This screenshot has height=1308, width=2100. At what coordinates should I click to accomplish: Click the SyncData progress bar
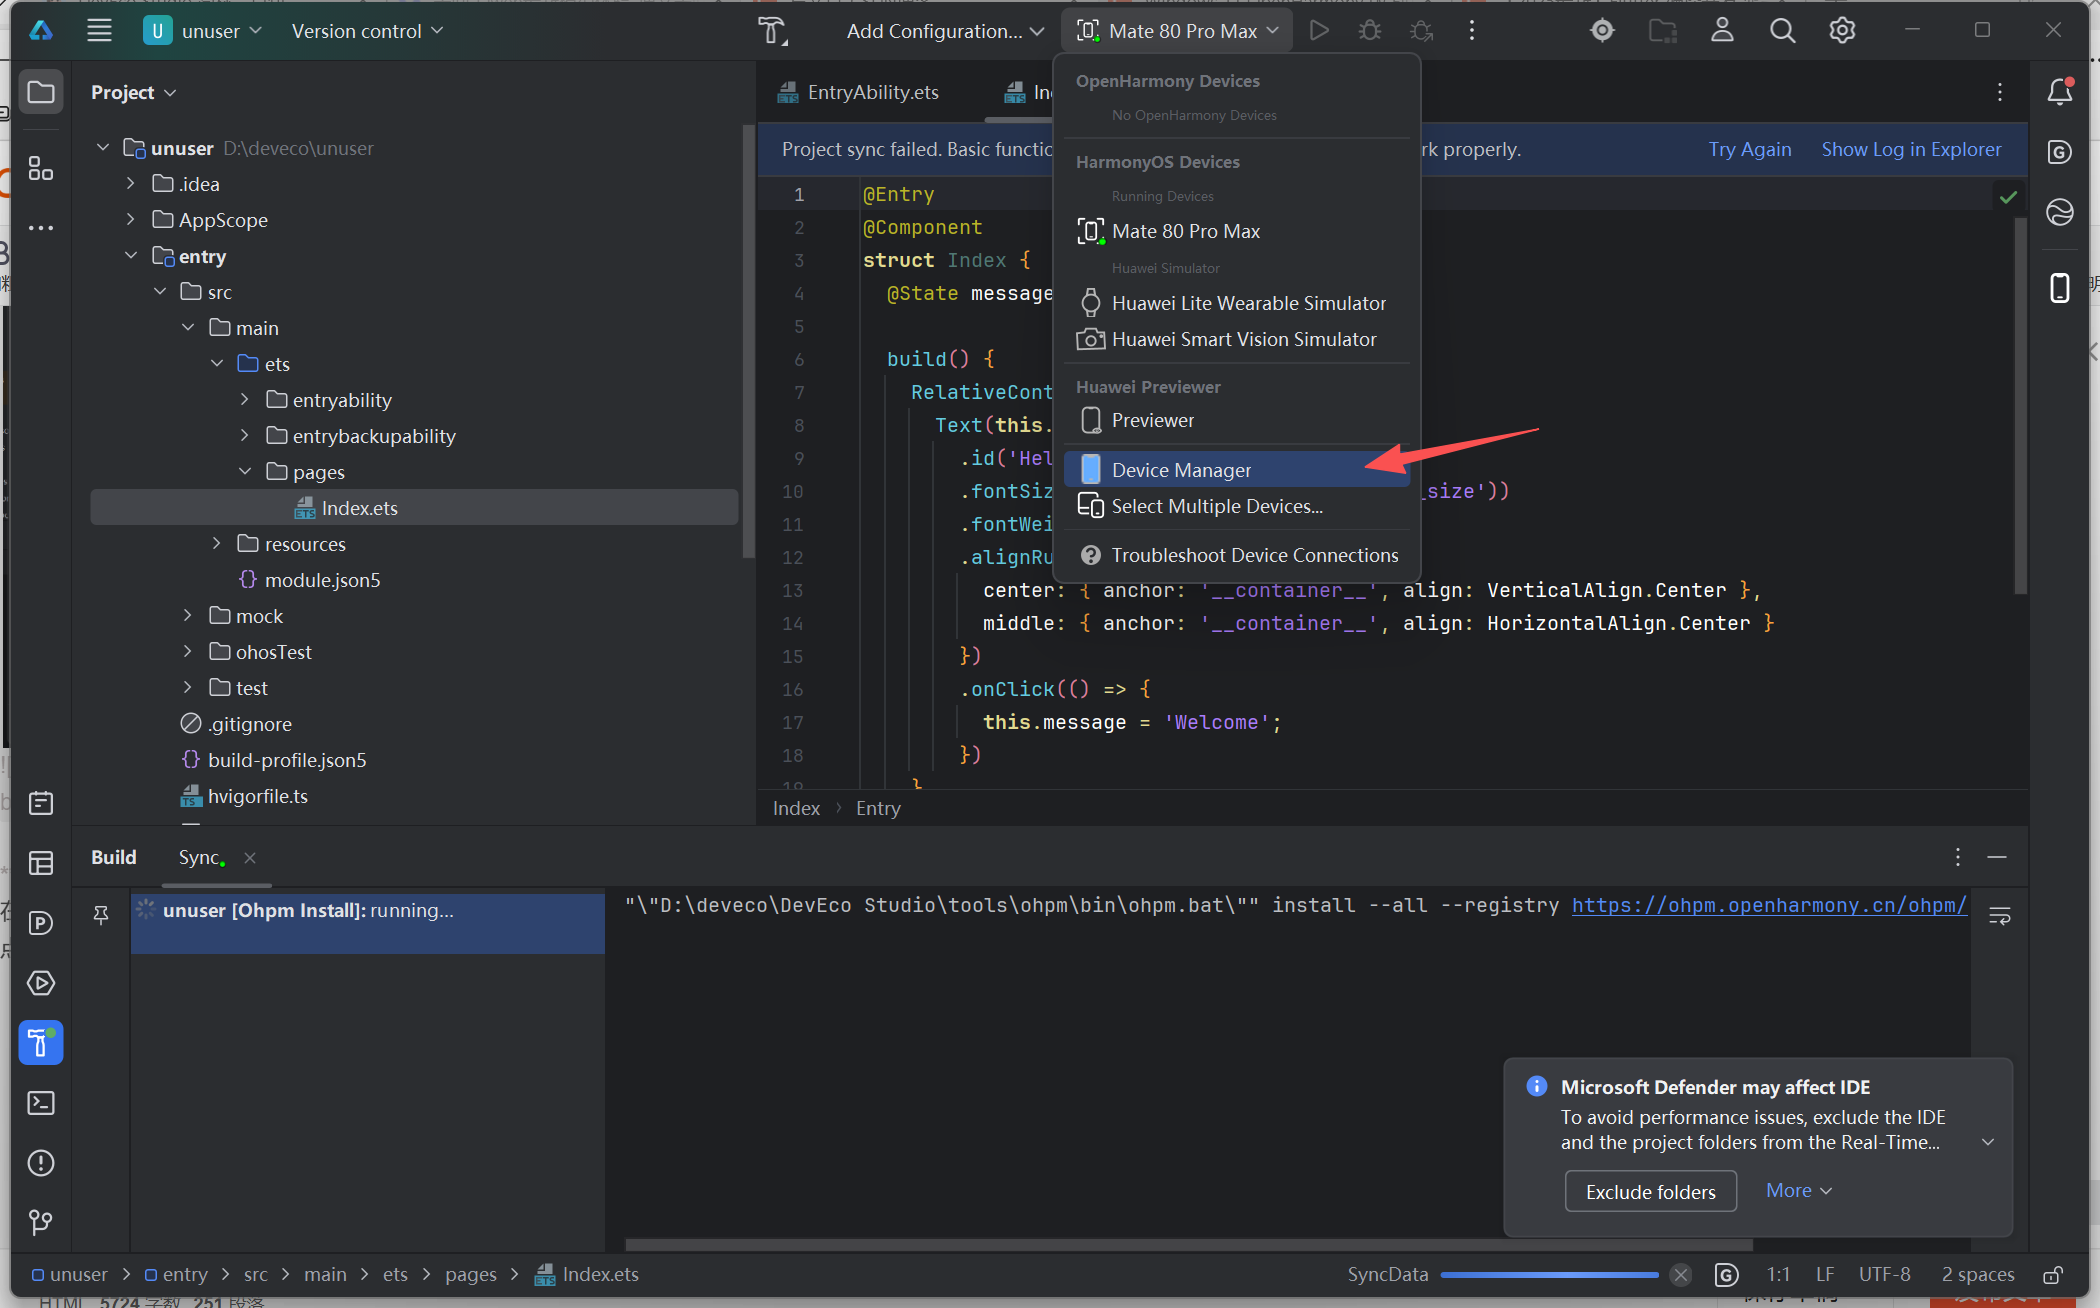pyautogui.click(x=1548, y=1275)
